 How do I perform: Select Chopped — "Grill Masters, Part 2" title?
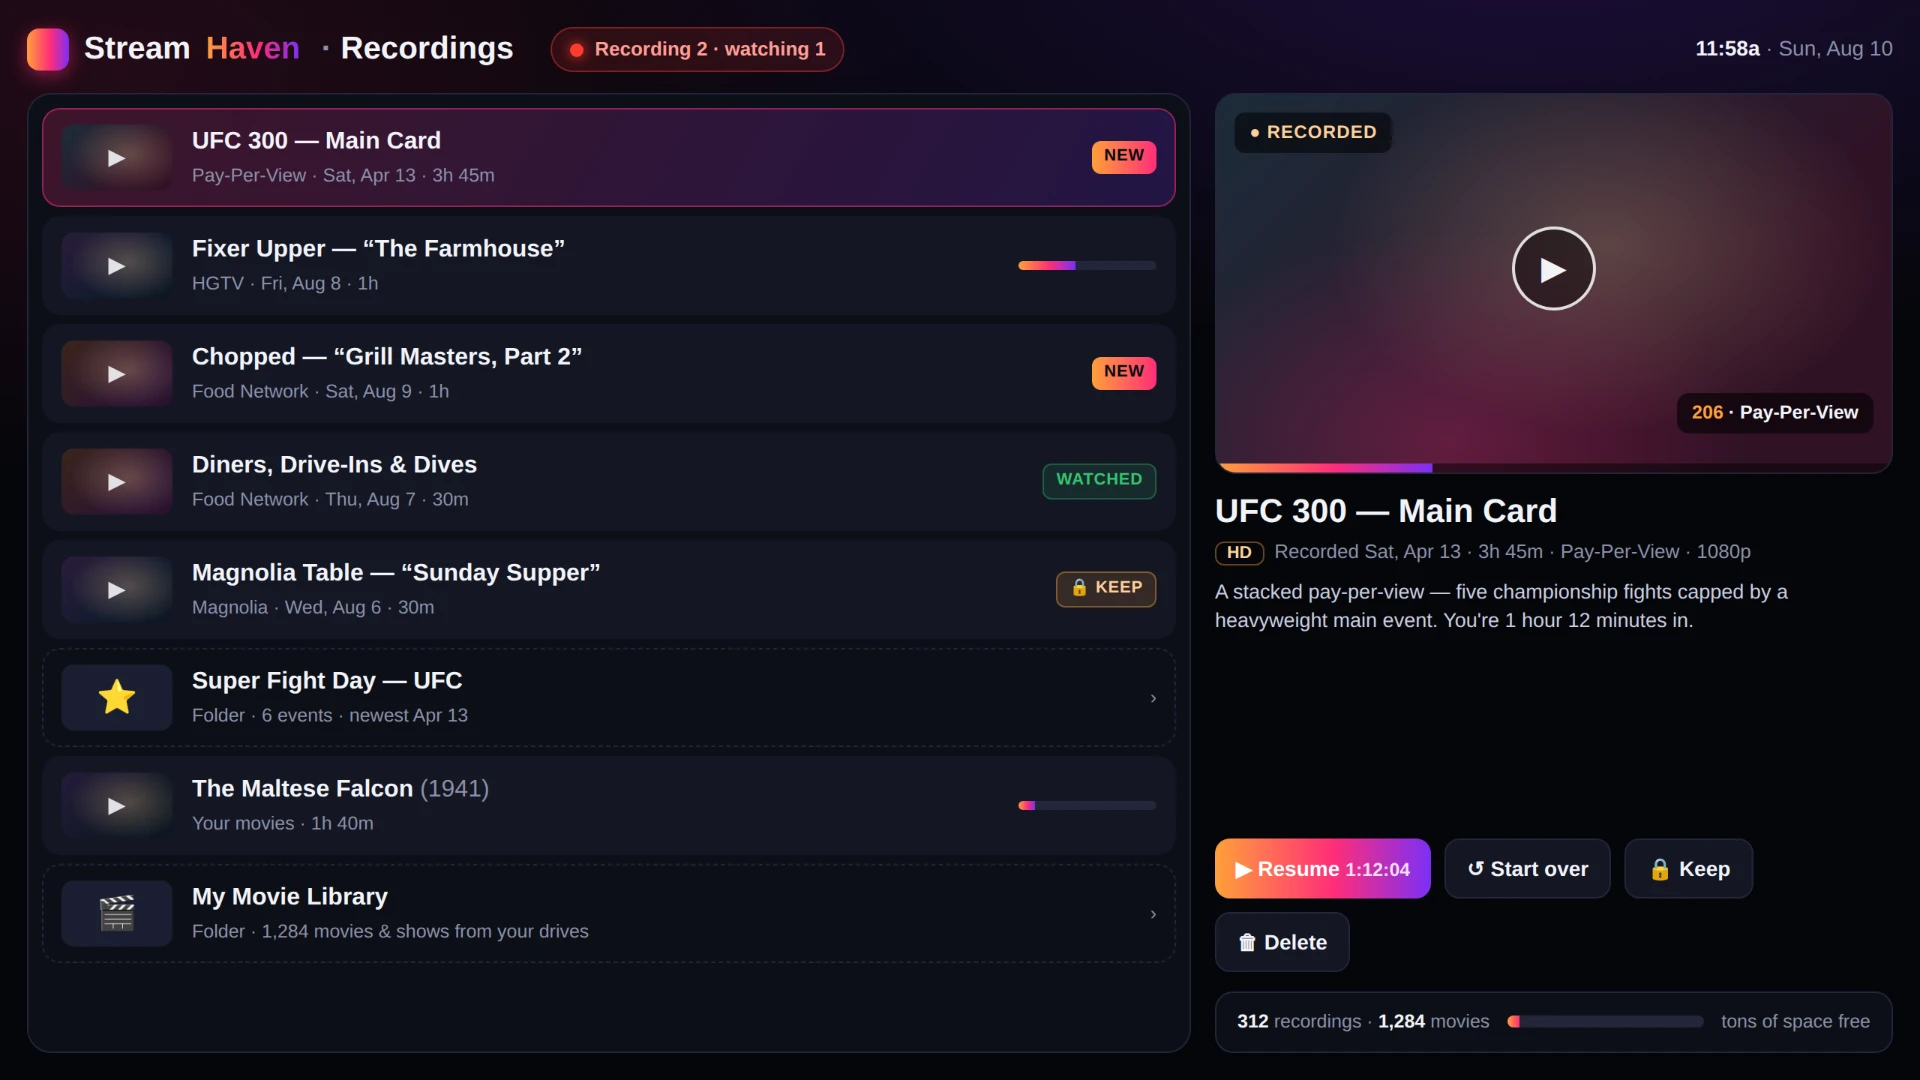pyautogui.click(x=387, y=357)
